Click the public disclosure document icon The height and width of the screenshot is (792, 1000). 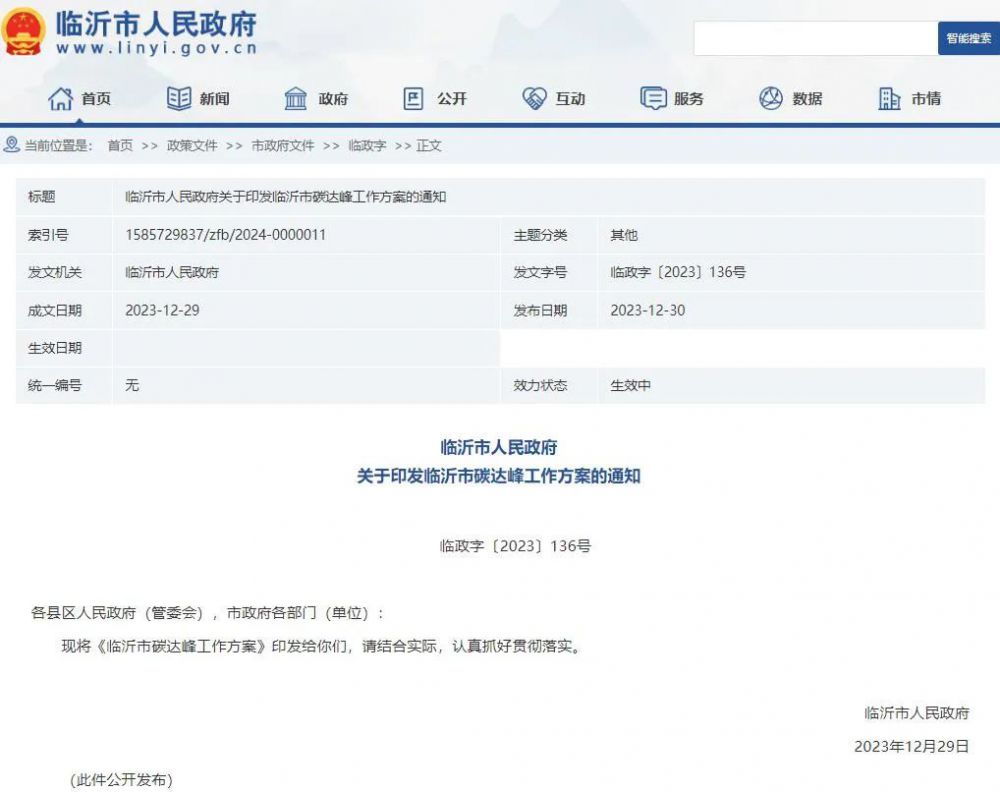[413, 98]
